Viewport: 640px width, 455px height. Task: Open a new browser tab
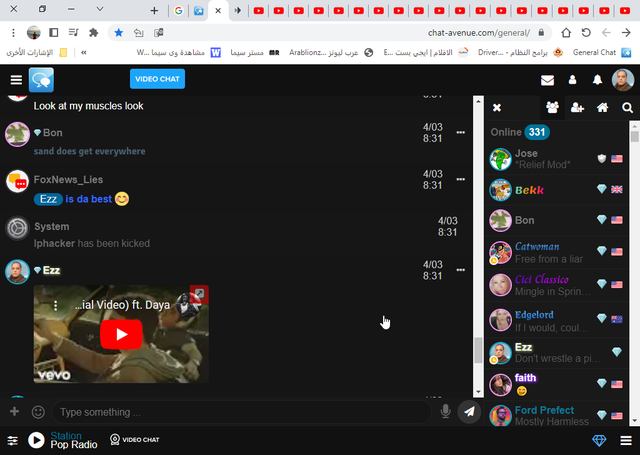154,11
